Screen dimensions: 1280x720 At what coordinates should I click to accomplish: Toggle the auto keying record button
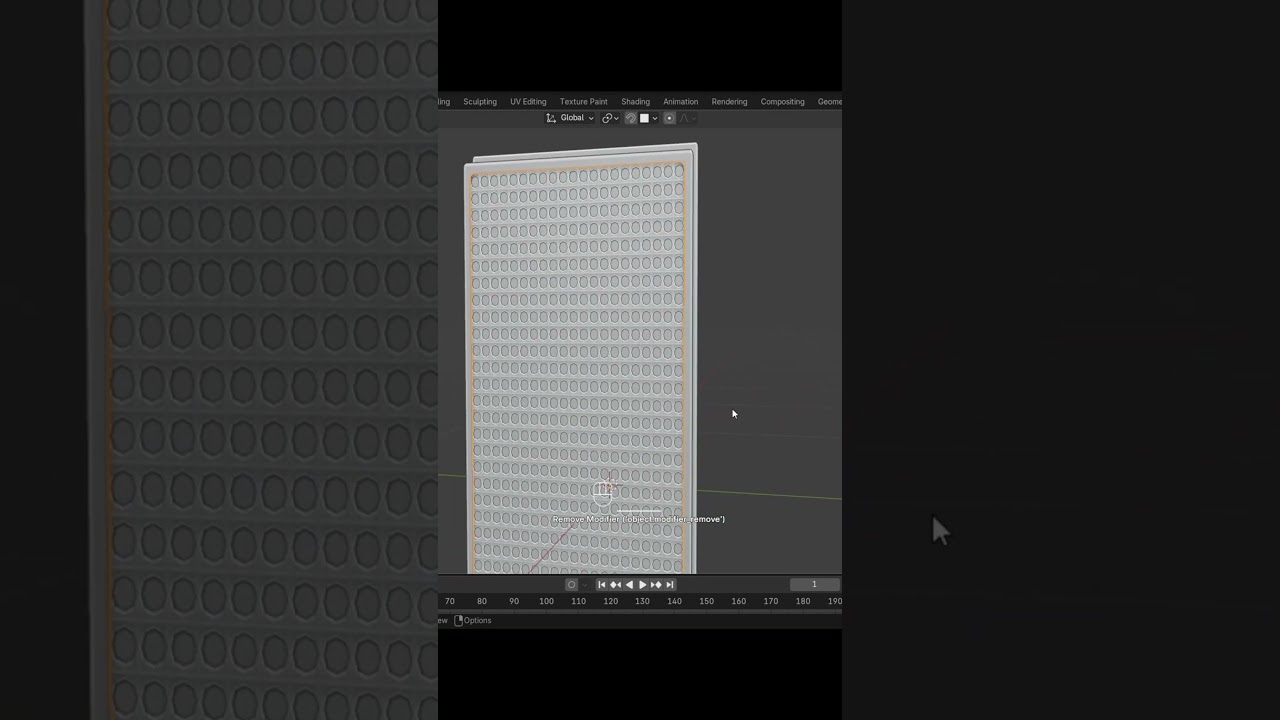click(x=571, y=585)
